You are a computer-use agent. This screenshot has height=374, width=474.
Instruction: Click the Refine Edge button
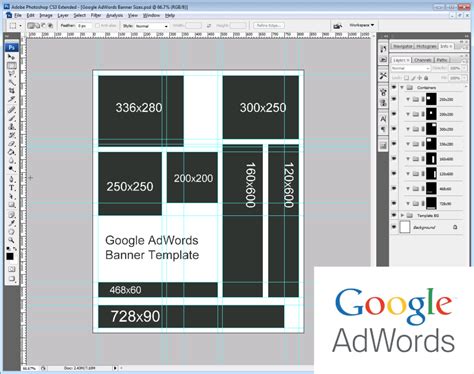tap(269, 26)
